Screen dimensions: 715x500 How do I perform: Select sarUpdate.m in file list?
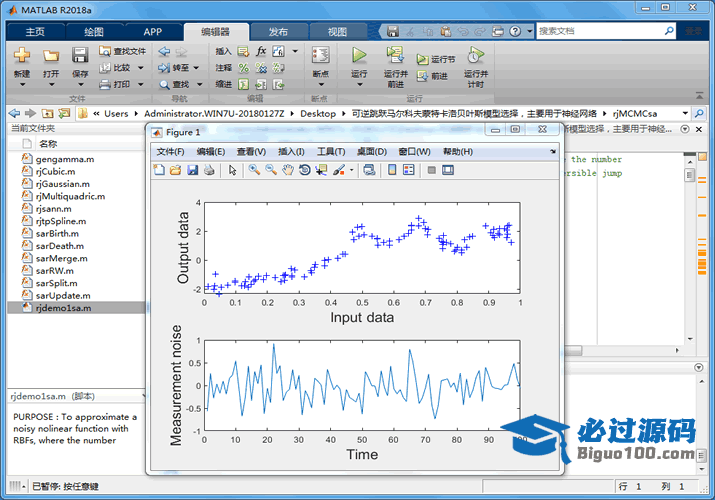point(63,295)
